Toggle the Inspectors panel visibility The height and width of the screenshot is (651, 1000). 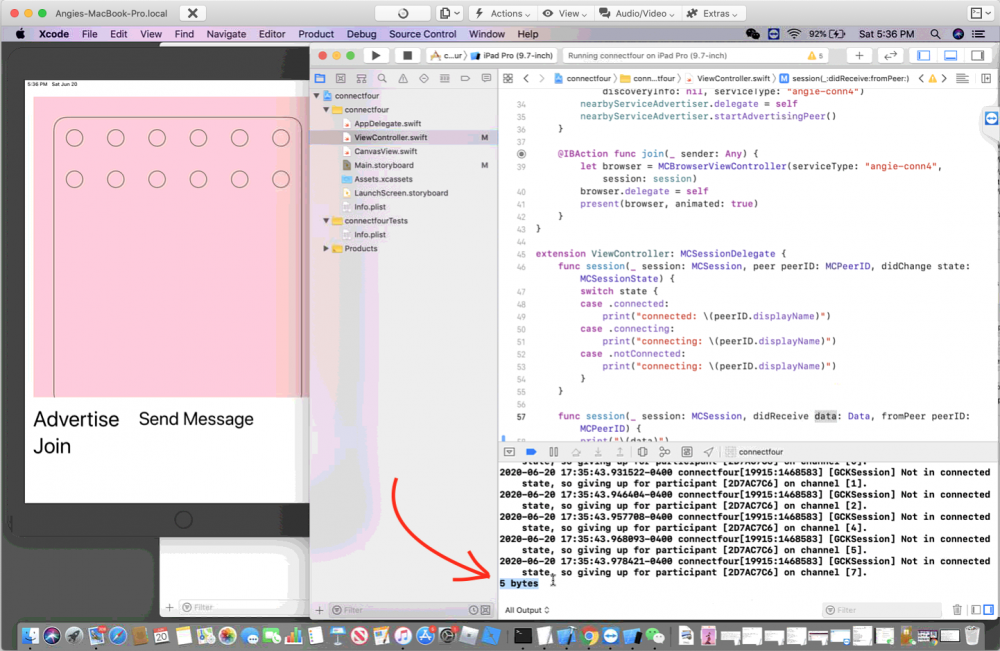click(x=976, y=56)
